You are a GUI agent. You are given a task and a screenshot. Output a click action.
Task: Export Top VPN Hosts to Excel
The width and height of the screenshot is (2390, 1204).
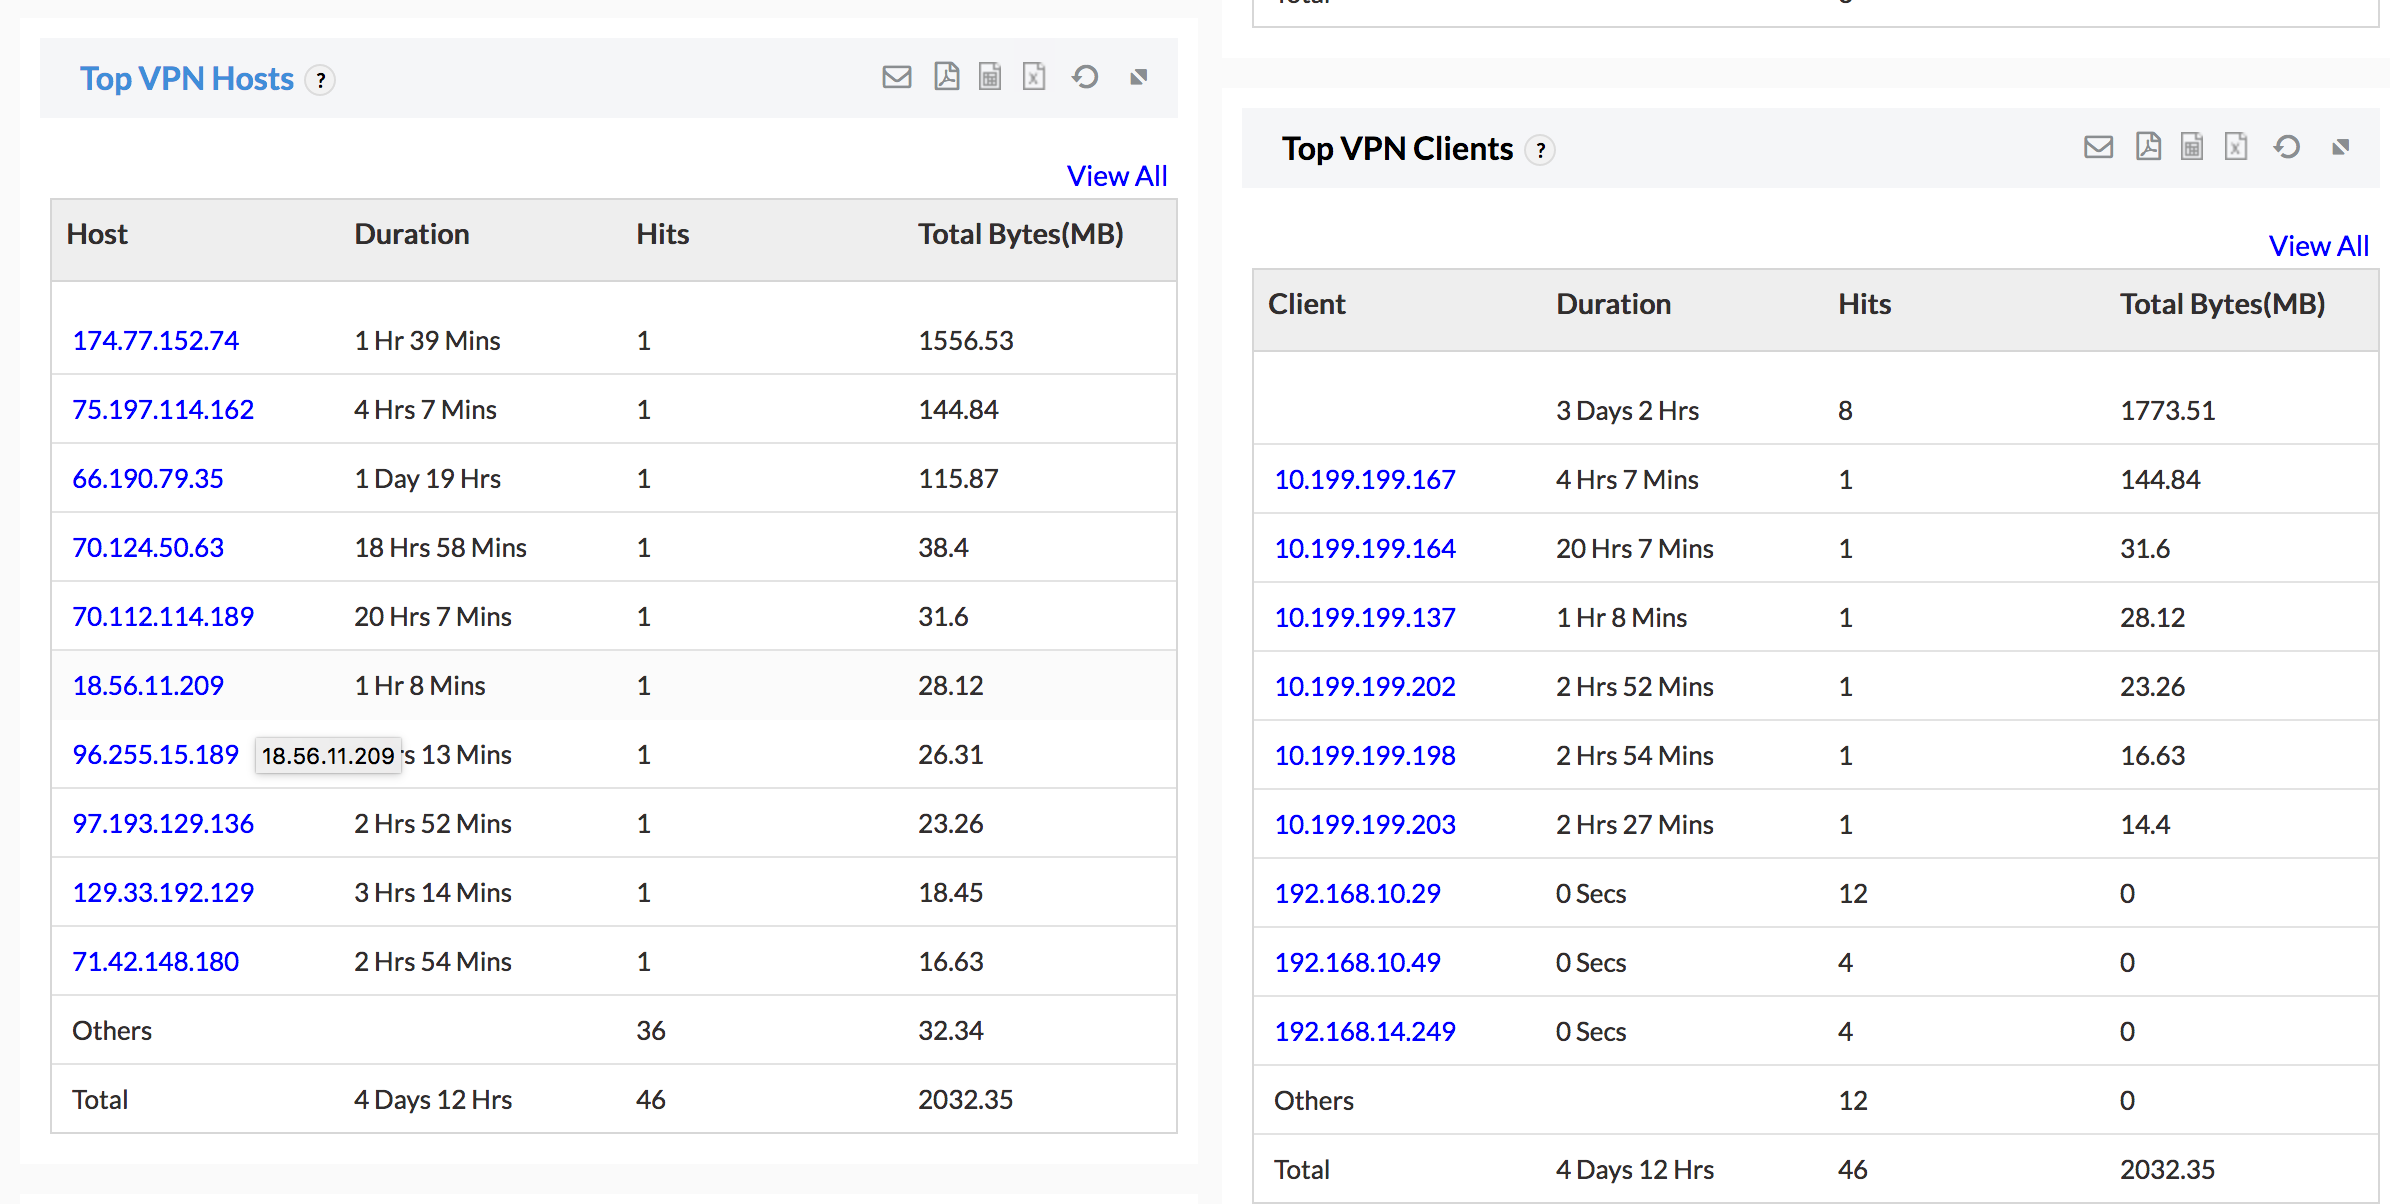[x=1034, y=77]
